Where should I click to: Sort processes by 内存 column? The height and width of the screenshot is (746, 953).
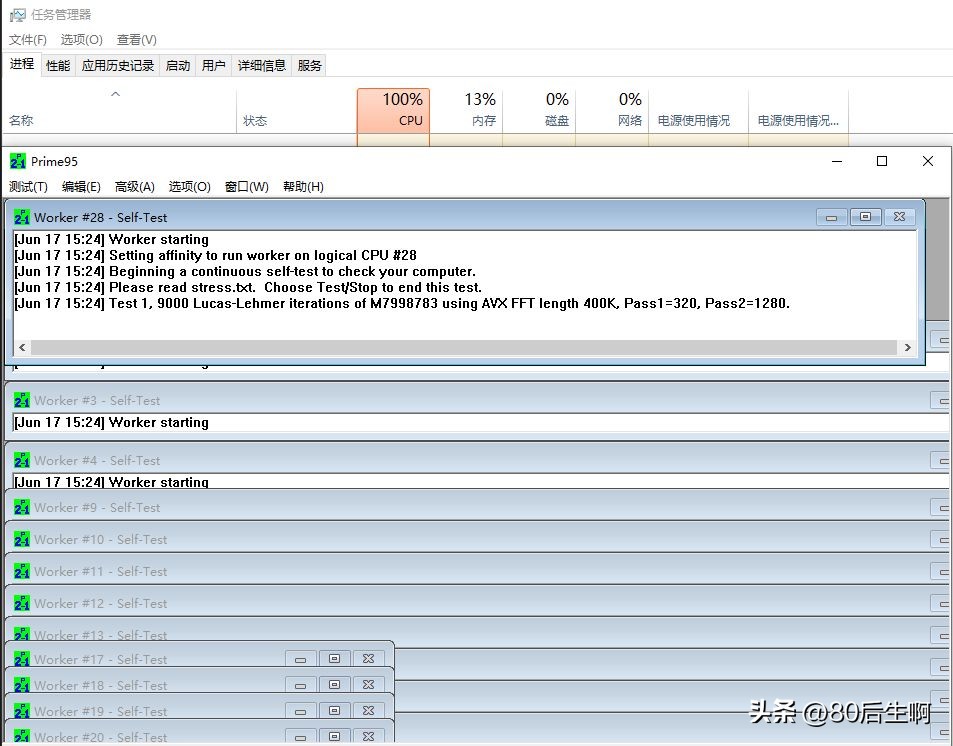tap(466, 110)
